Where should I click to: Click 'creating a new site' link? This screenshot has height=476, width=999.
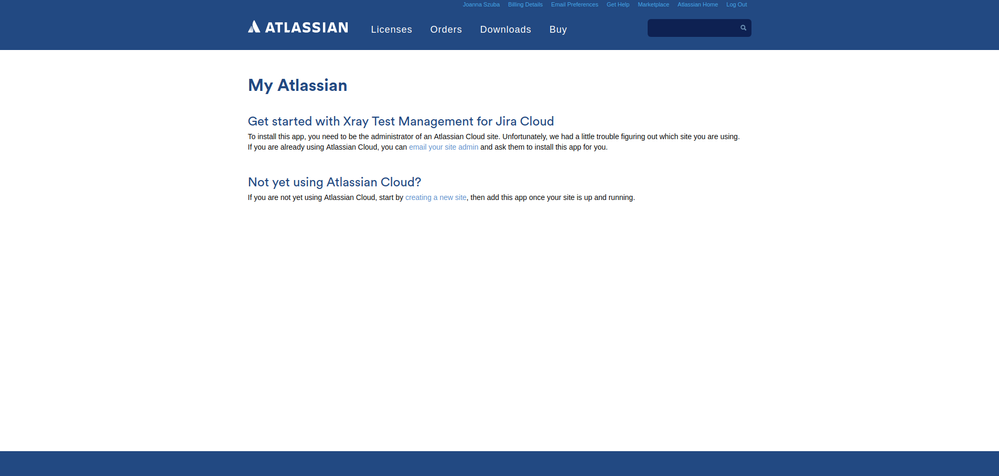click(x=436, y=198)
